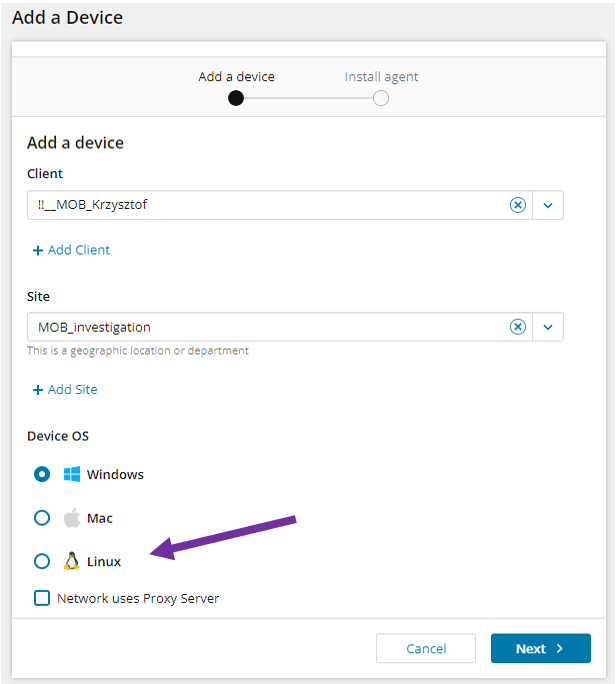616x684 pixels.
Task: Enable Network uses Proxy Server checkbox
Action: pos(42,598)
